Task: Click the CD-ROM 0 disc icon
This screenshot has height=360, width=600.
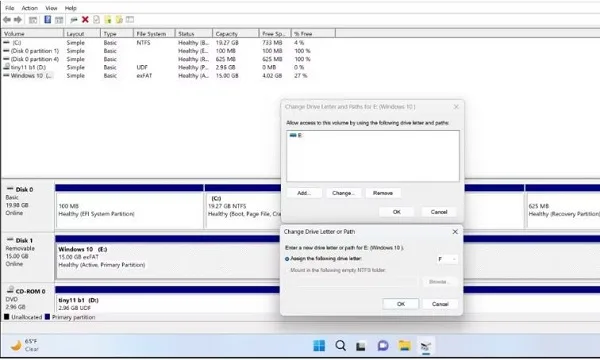Action: 10,290
